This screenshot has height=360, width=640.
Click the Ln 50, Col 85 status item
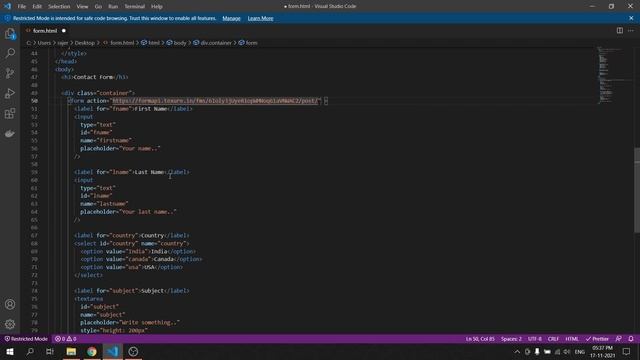(x=480, y=339)
